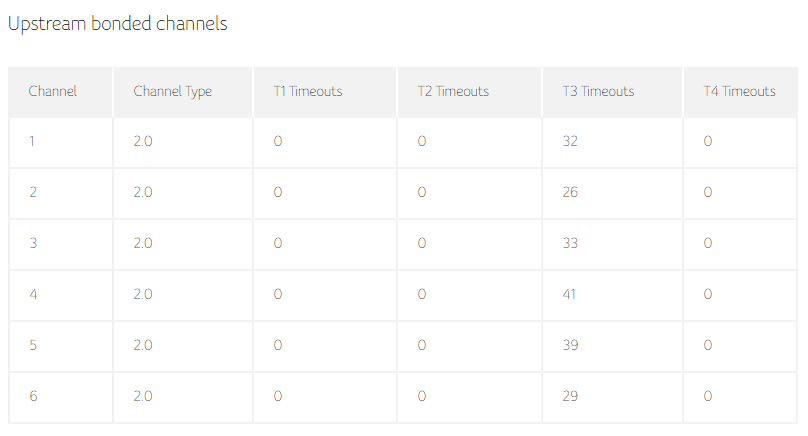Select channel number 5 cell
808x436 pixels.
[x=33, y=345]
